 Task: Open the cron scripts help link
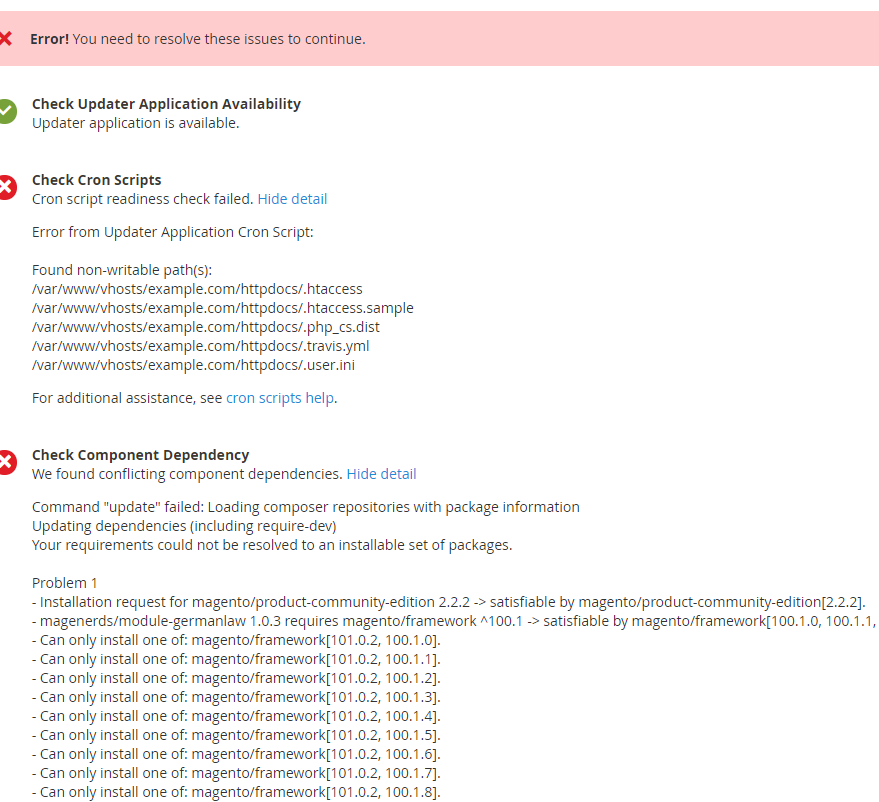point(280,398)
